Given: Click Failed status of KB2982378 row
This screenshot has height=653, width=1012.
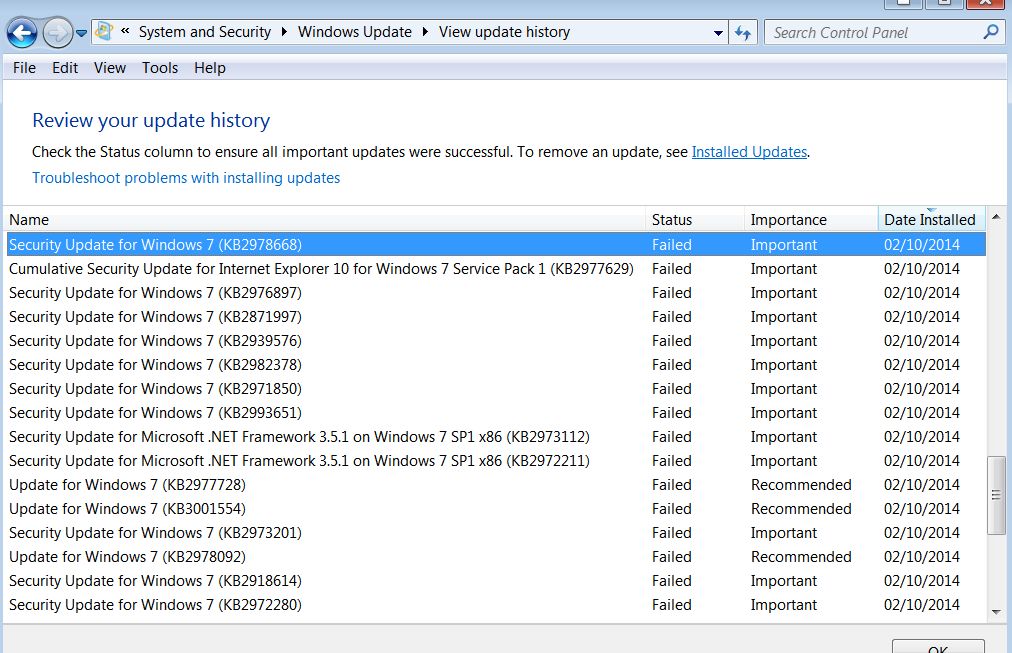Looking at the screenshot, I should (x=671, y=365).
